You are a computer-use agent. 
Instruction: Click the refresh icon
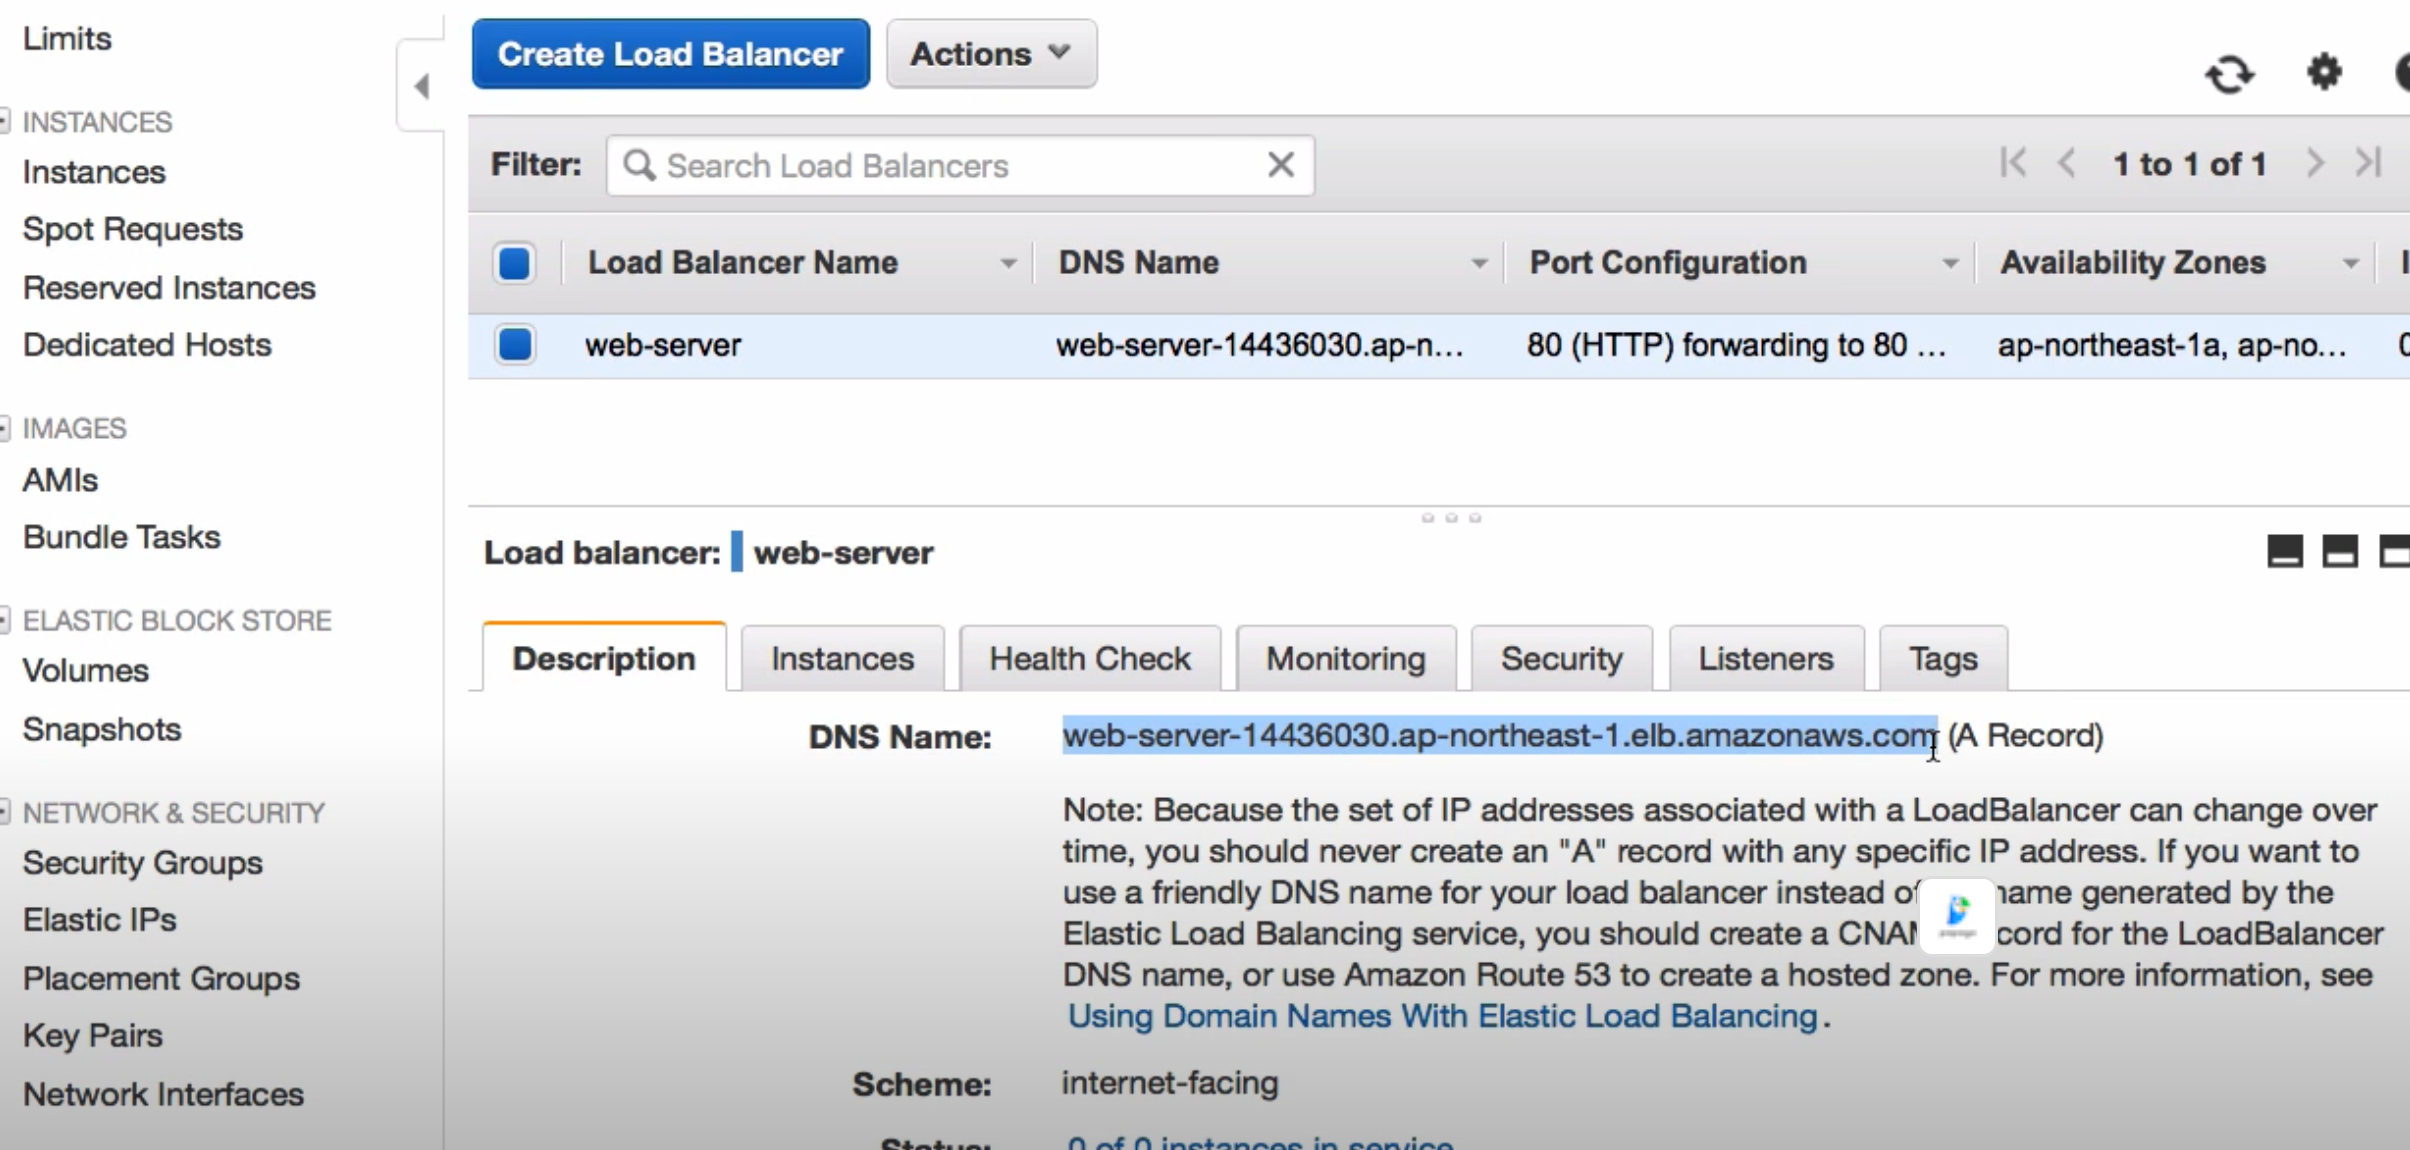tap(2229, 74)
